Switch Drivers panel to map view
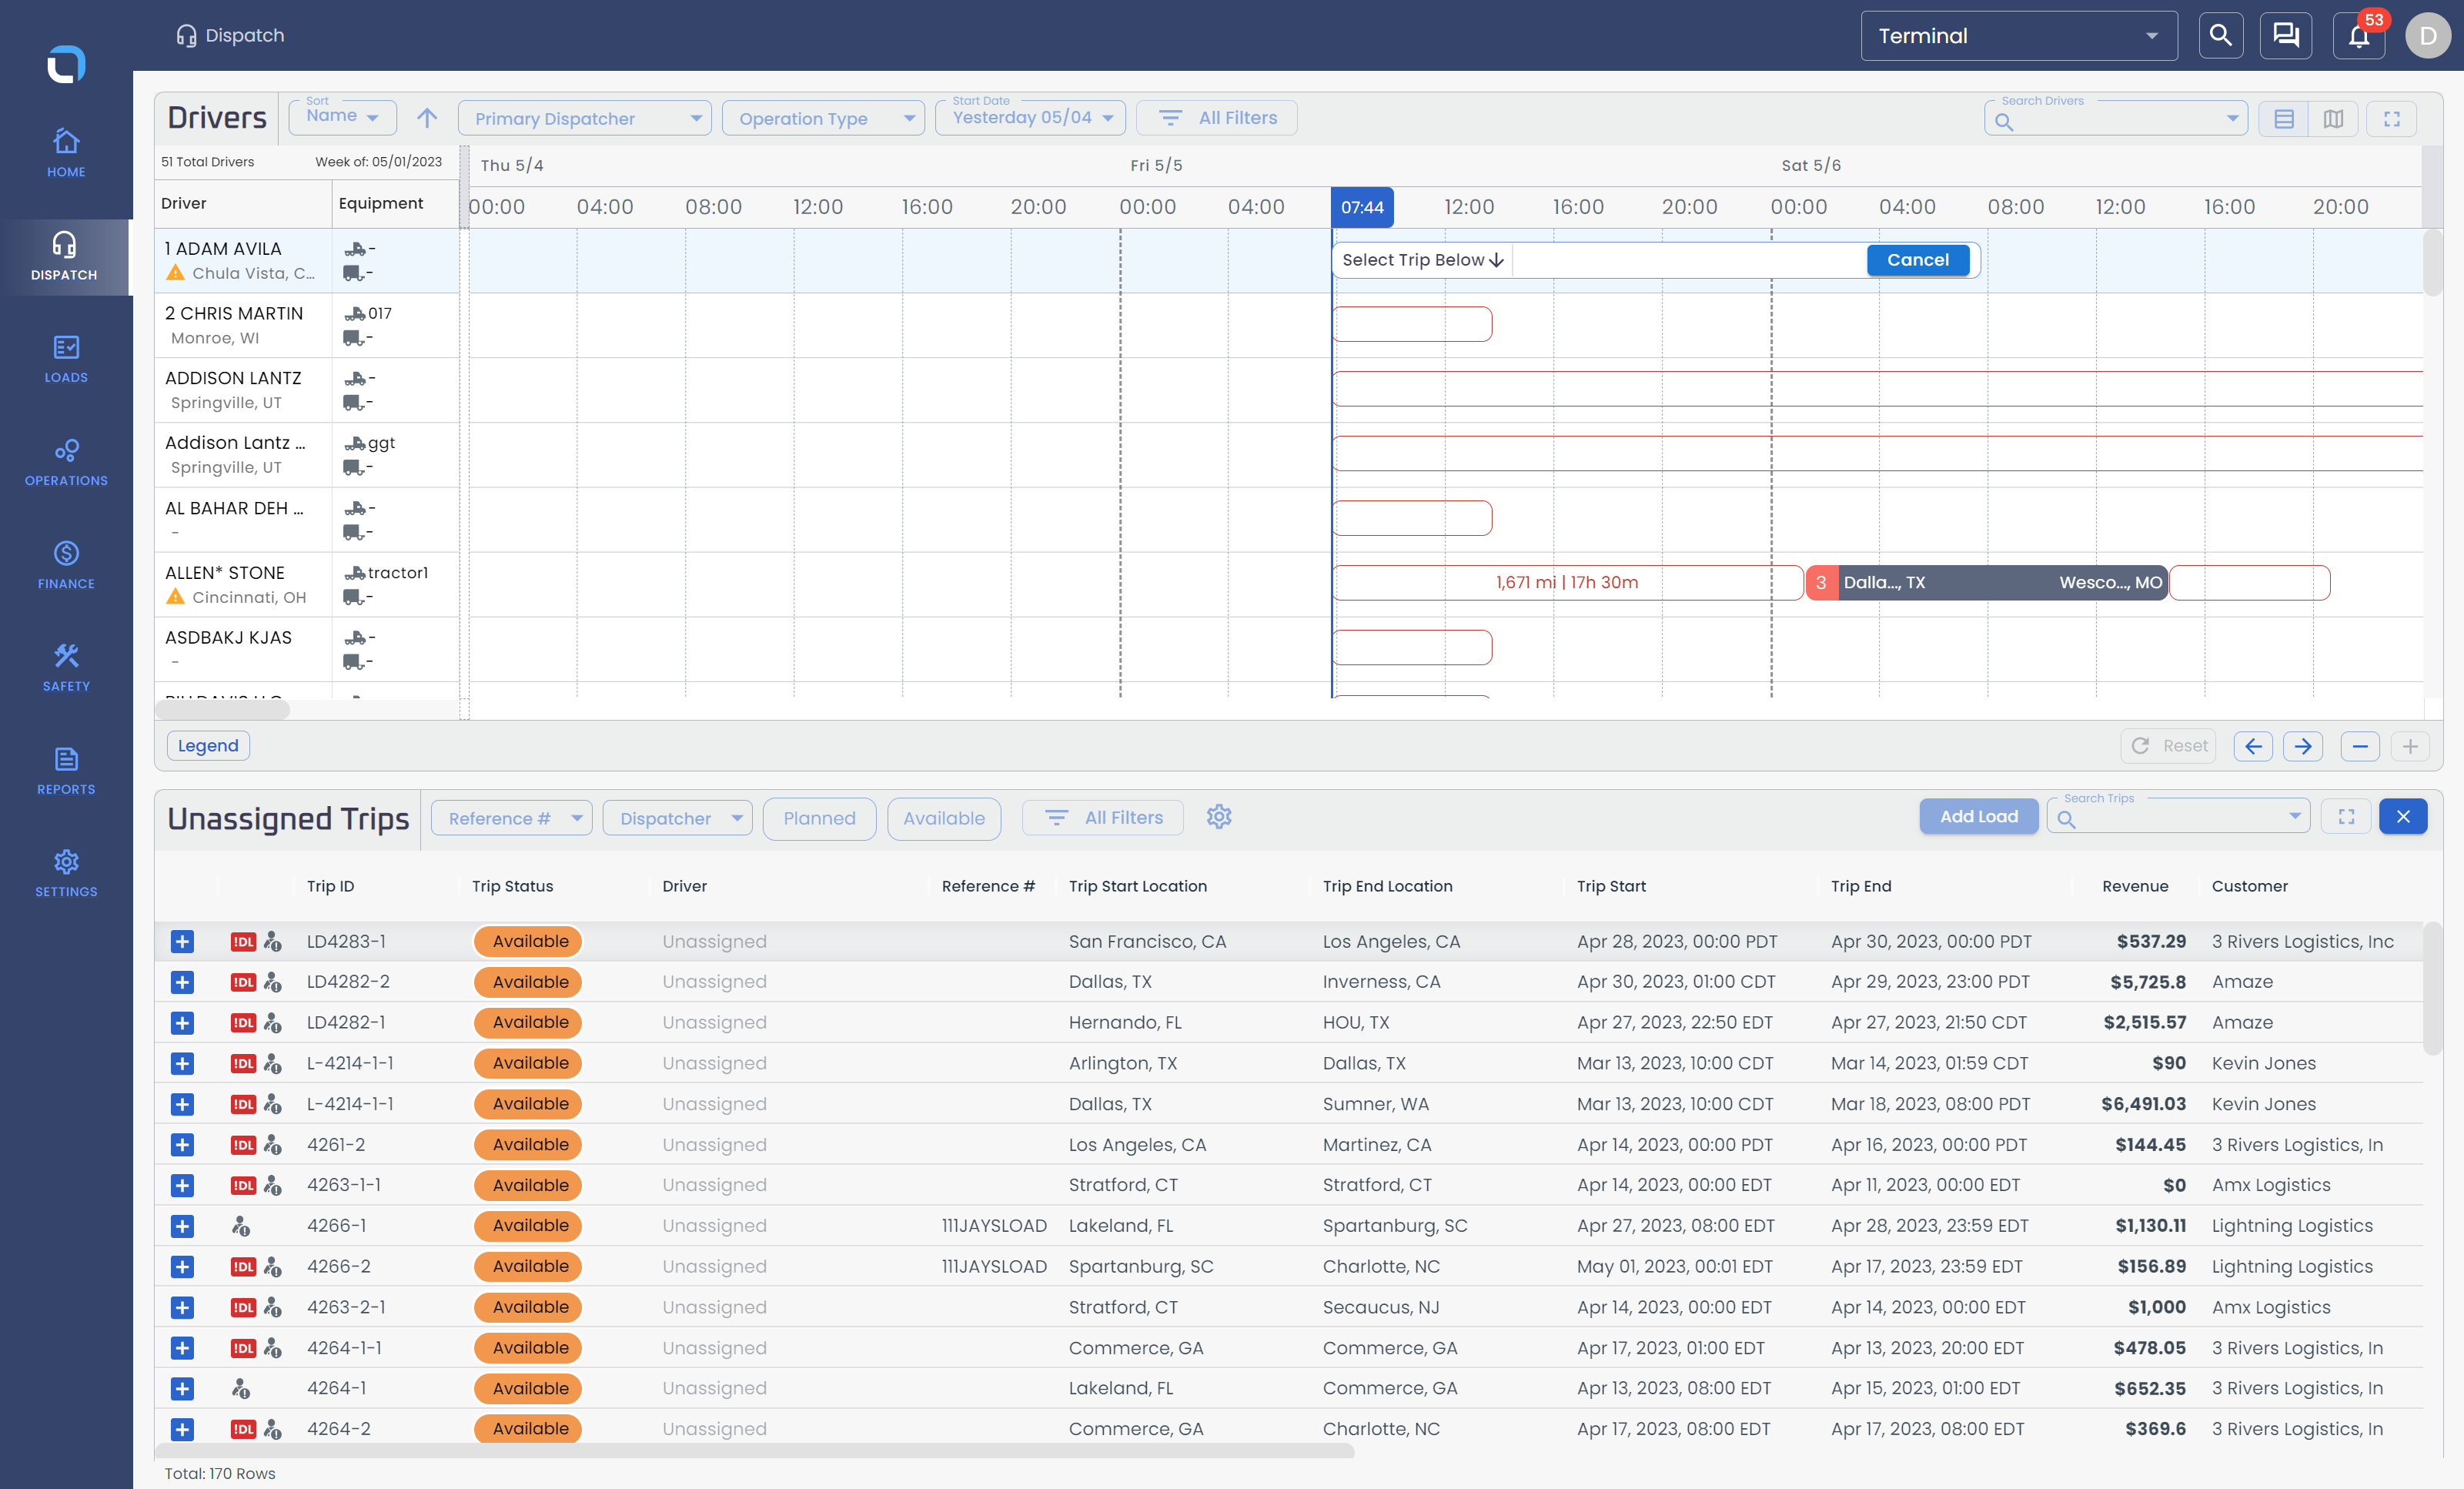The width and height of the screenshot is (2464, 1489). click(2333, 119)
